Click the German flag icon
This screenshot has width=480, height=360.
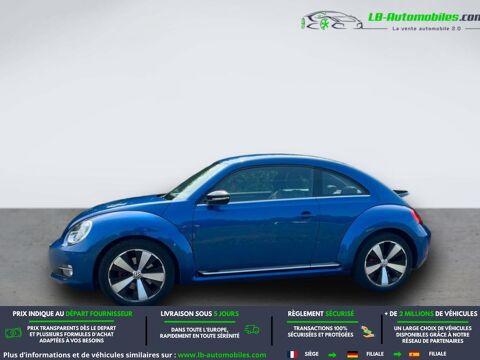352,354
